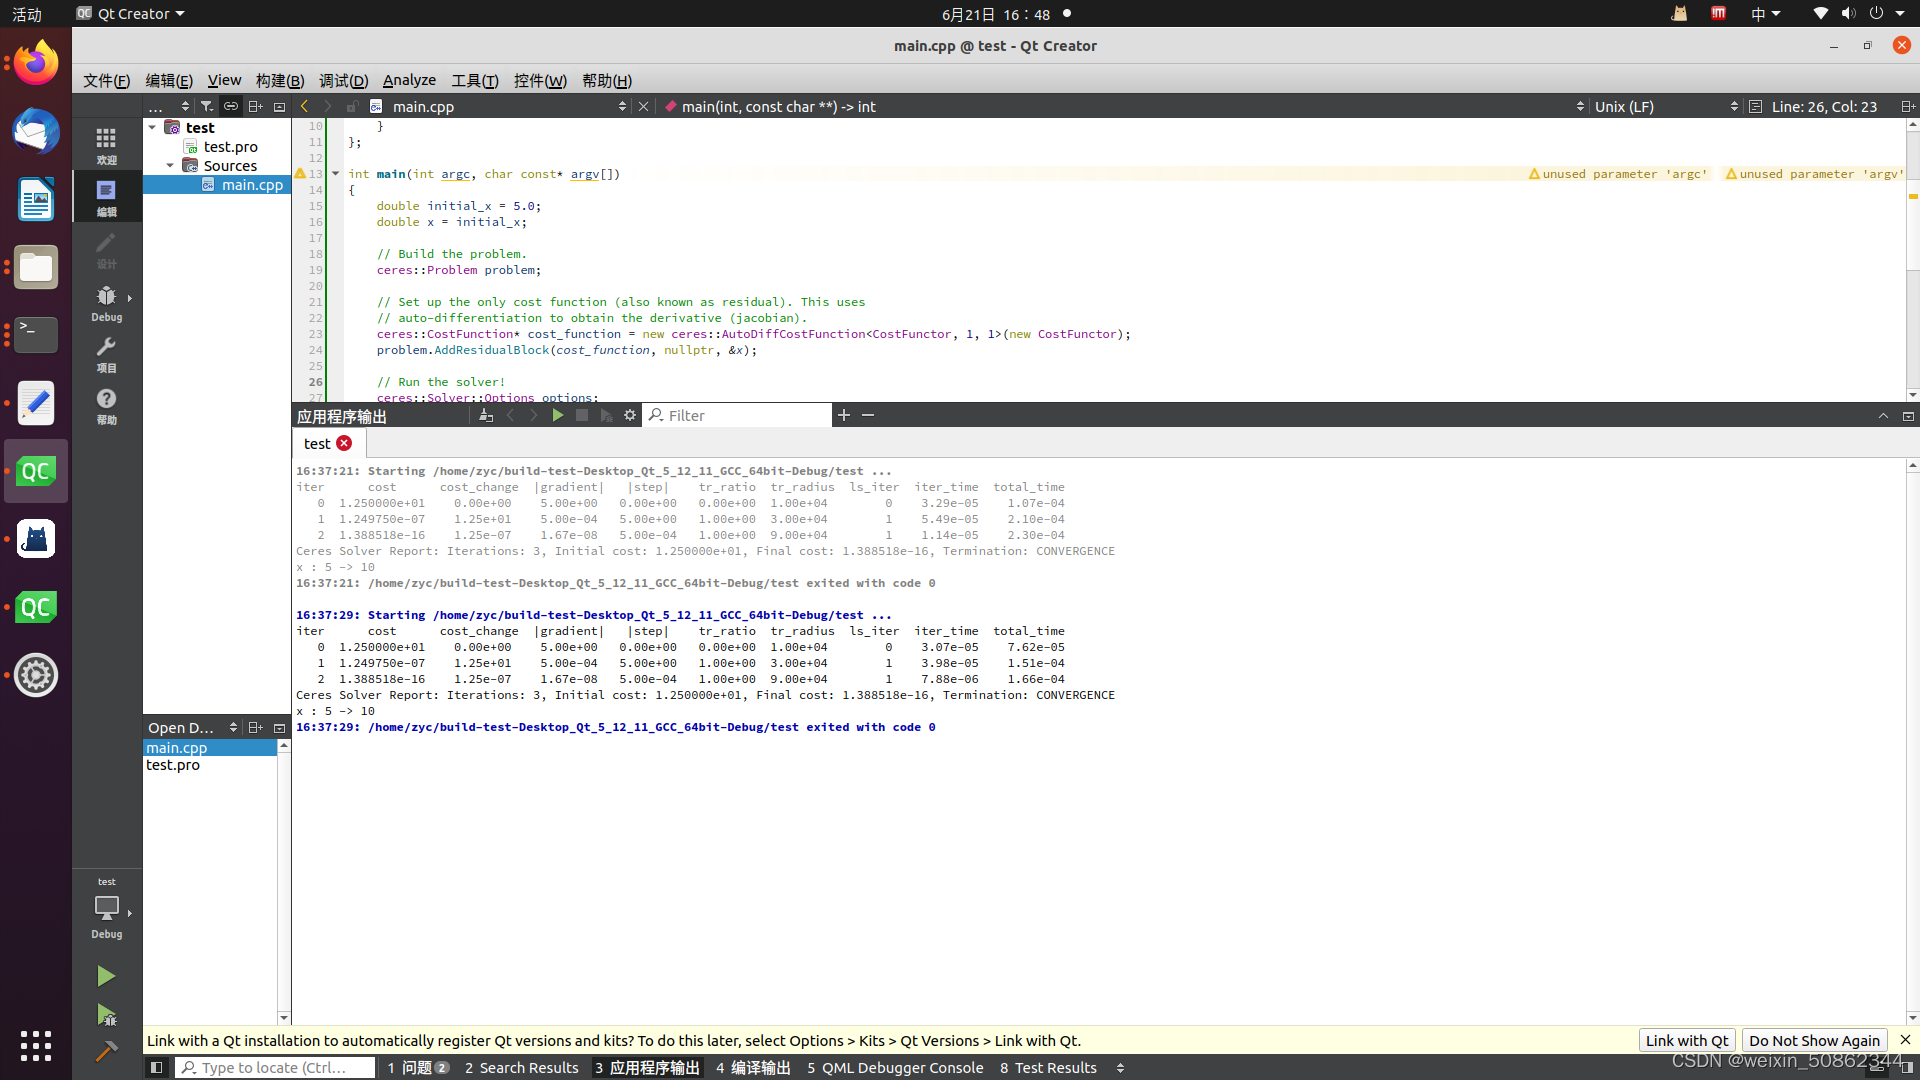This screenshot has height=1080, width=1920.
Task: Clear the application output pane
Action: [x=486, y=415]
